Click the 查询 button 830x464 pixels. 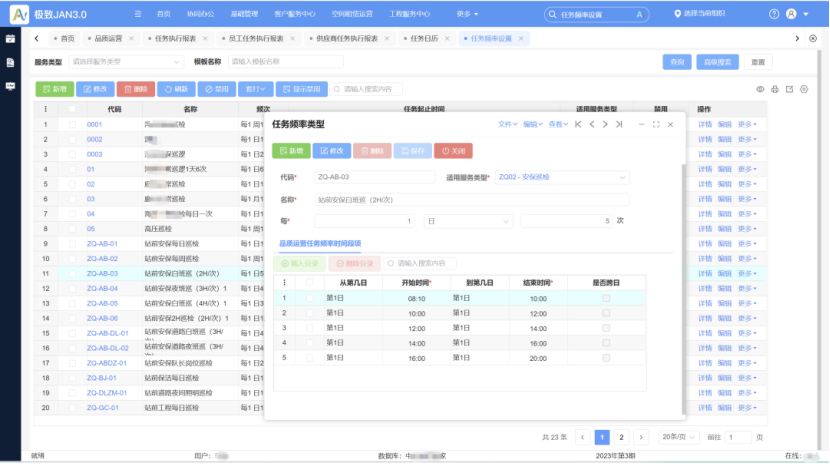(677, 62)
